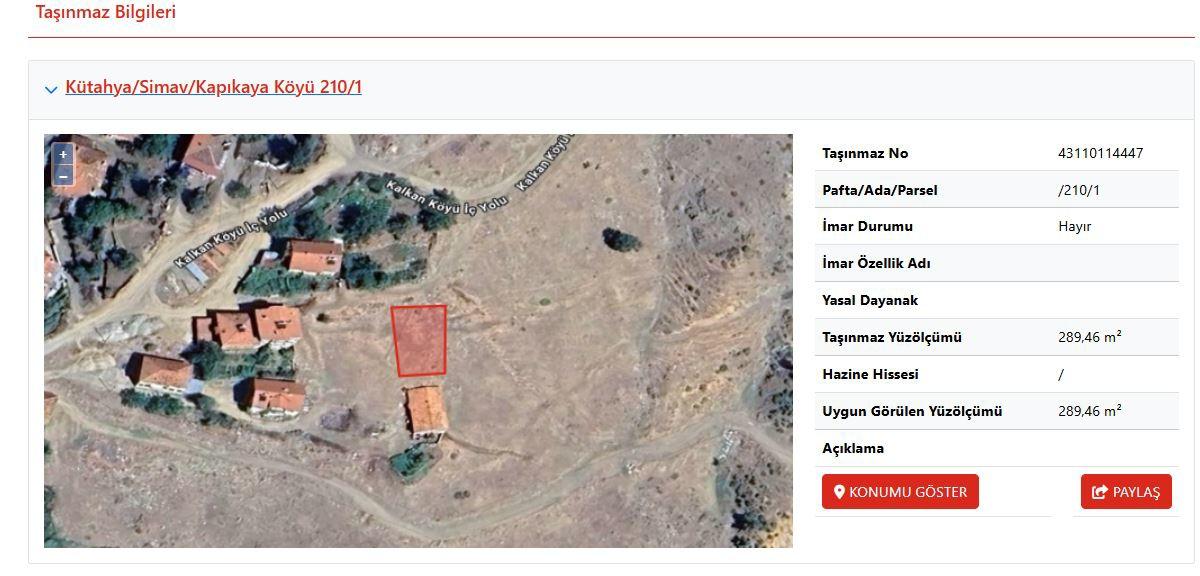Click the share arrow icon in PAYLAŞ
This screenshot has width=1200, height=576.
pos(1101,492)
